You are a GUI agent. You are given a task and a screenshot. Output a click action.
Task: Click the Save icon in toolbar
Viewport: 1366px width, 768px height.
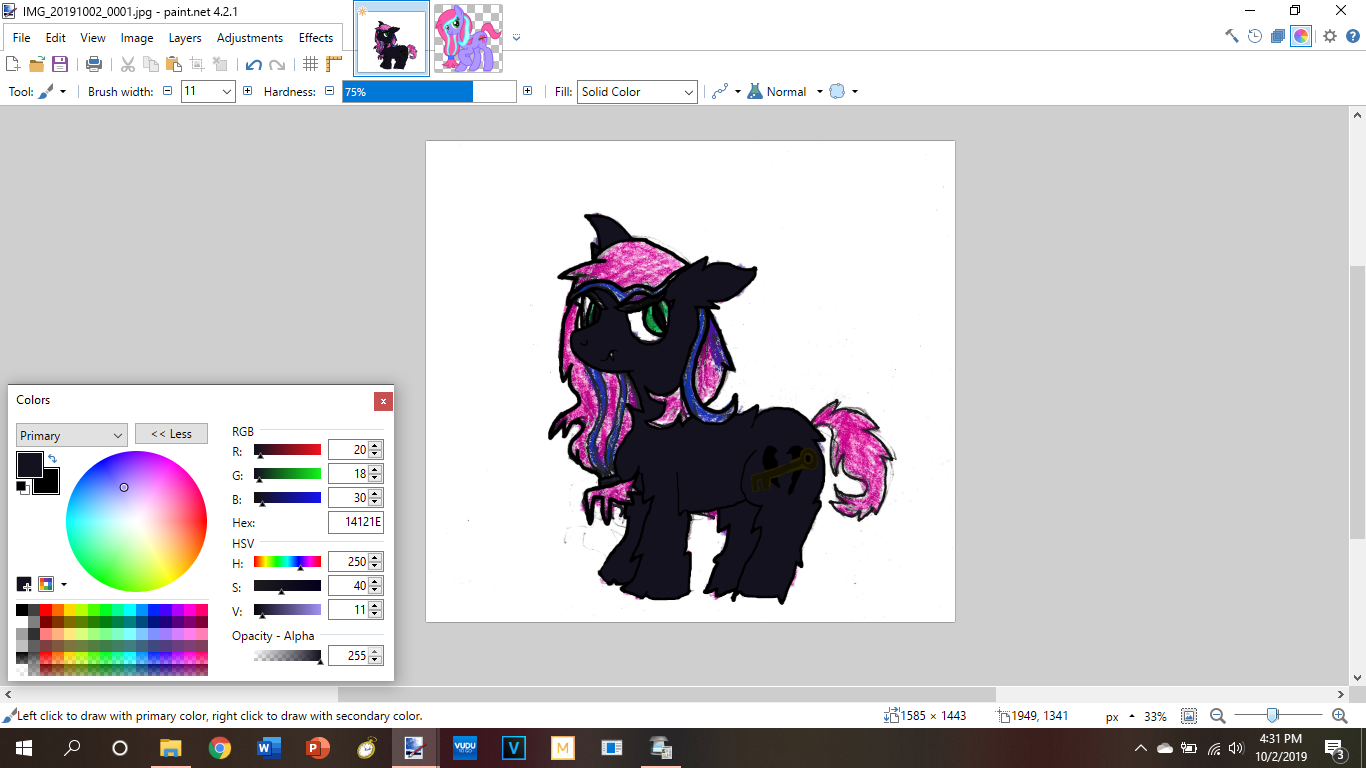coord(60,64)
